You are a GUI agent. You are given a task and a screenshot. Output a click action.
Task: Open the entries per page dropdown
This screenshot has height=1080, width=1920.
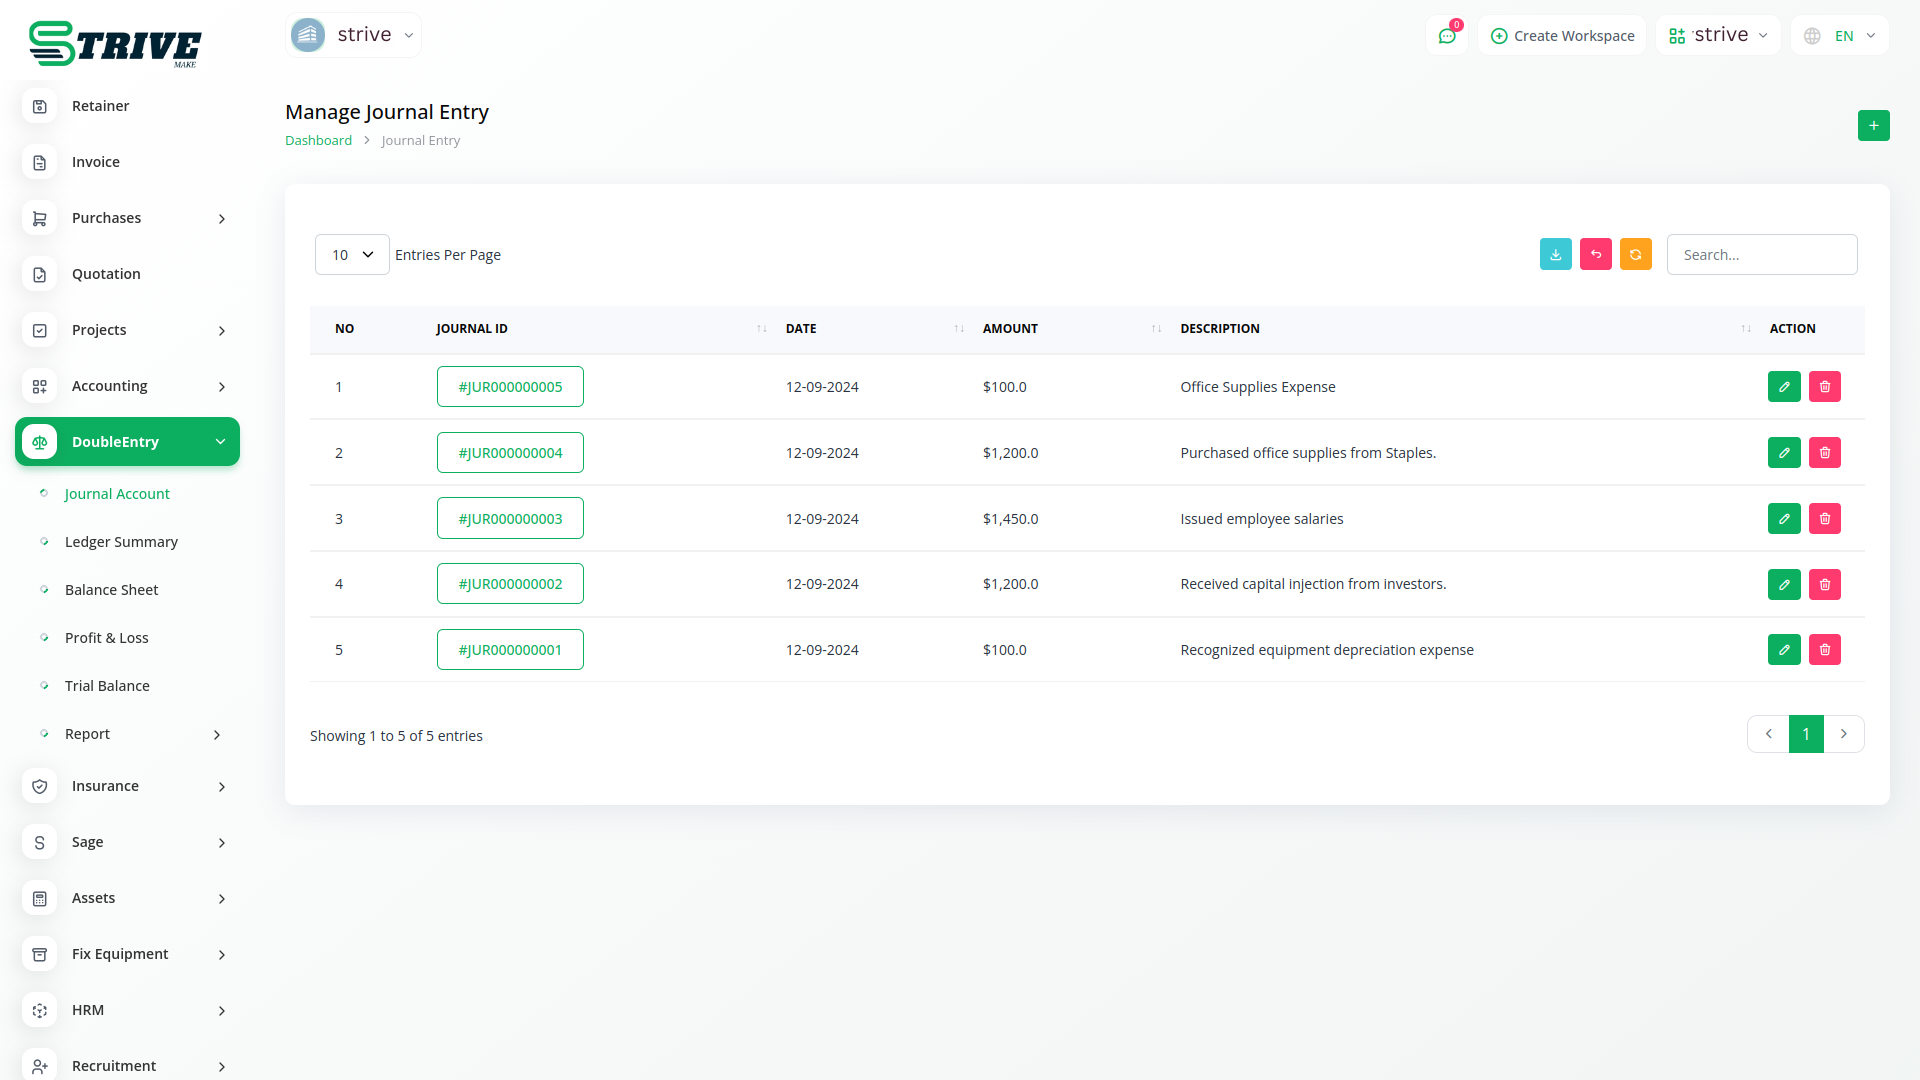coord(352,255)
